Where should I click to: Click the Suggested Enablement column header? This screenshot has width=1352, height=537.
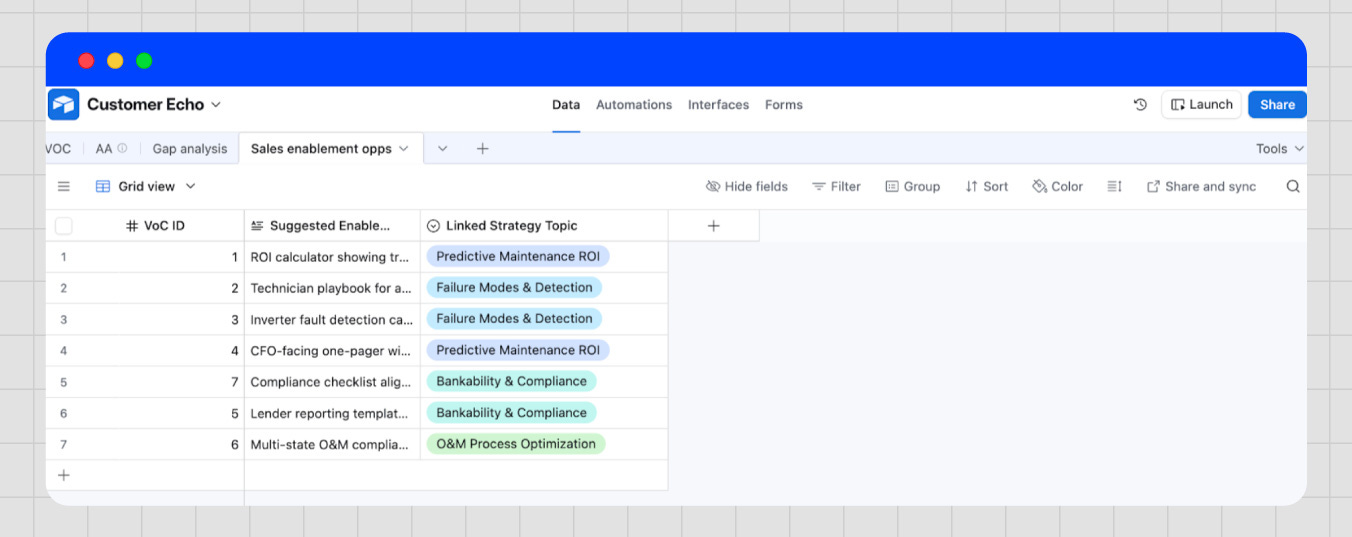(x=332, y=226)
